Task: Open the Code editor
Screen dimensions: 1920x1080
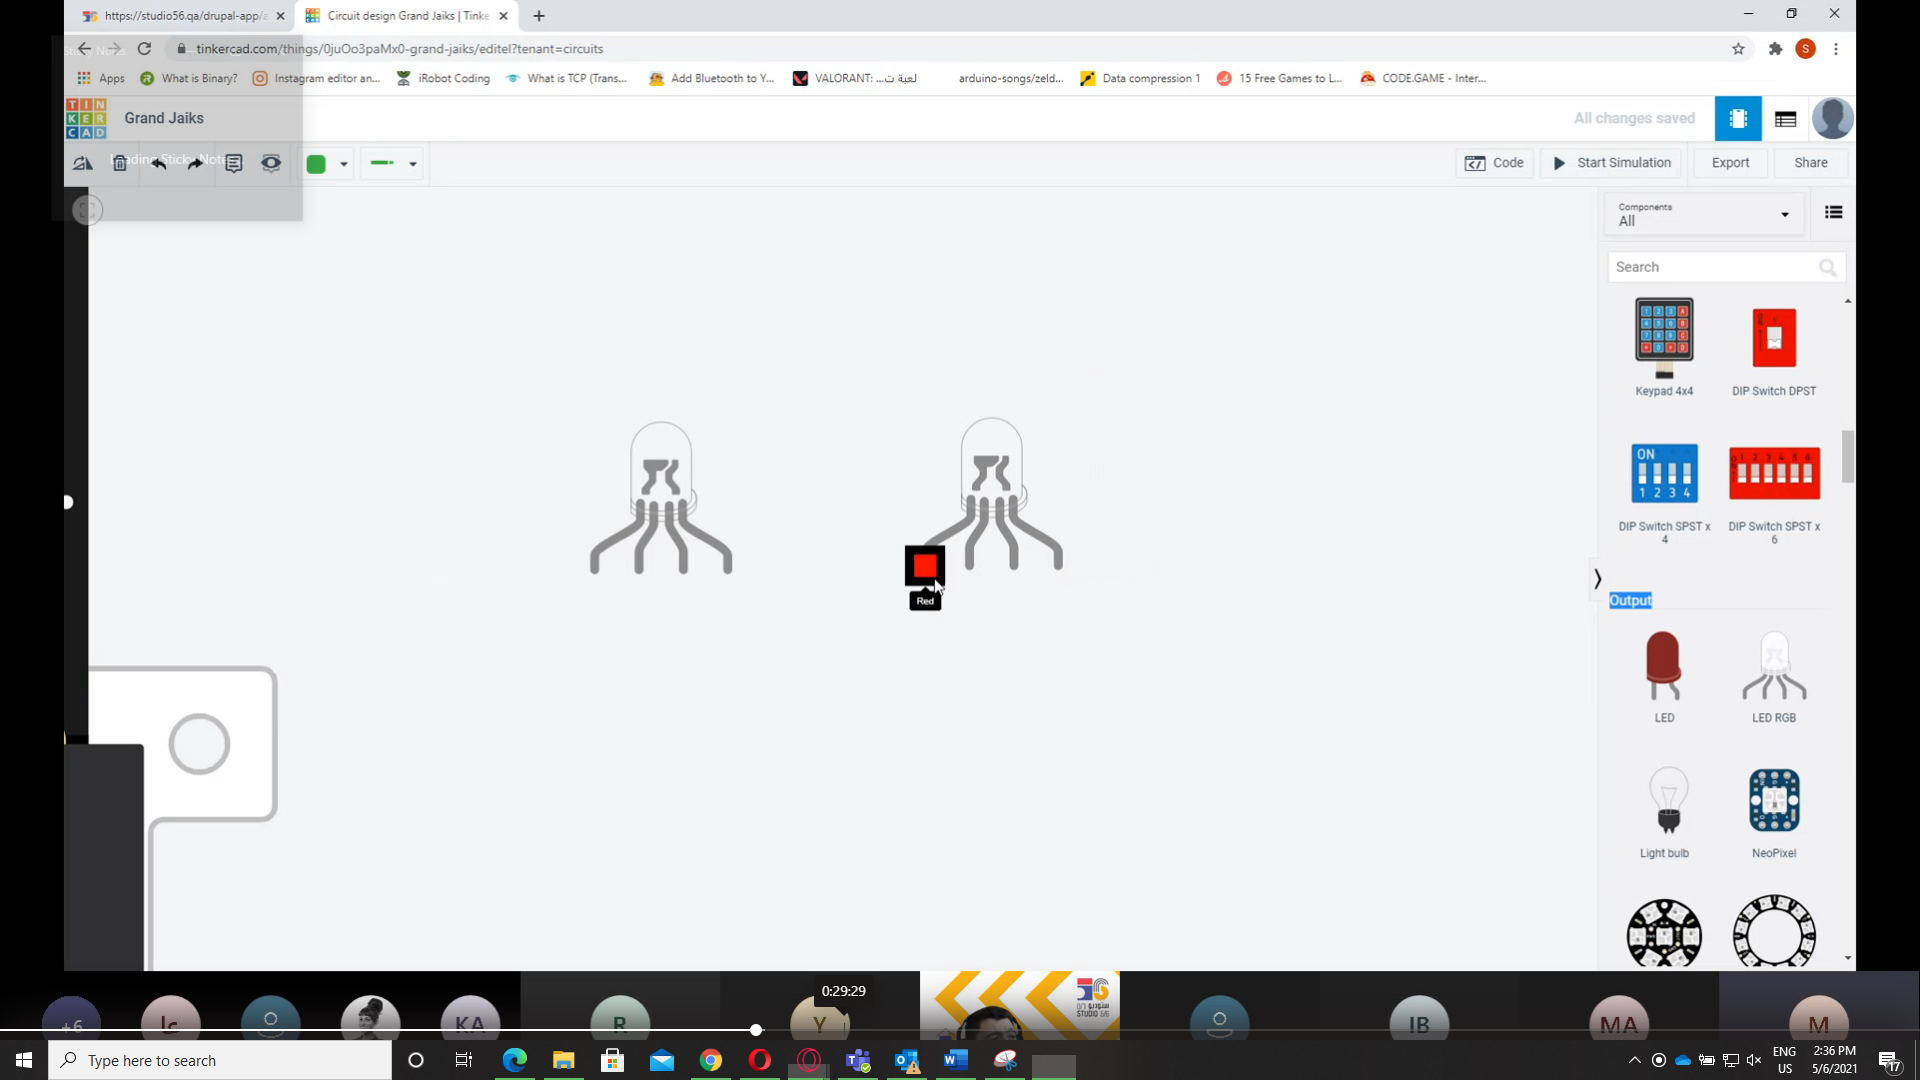Action: pyautogui.click(x=1494, y=163)
